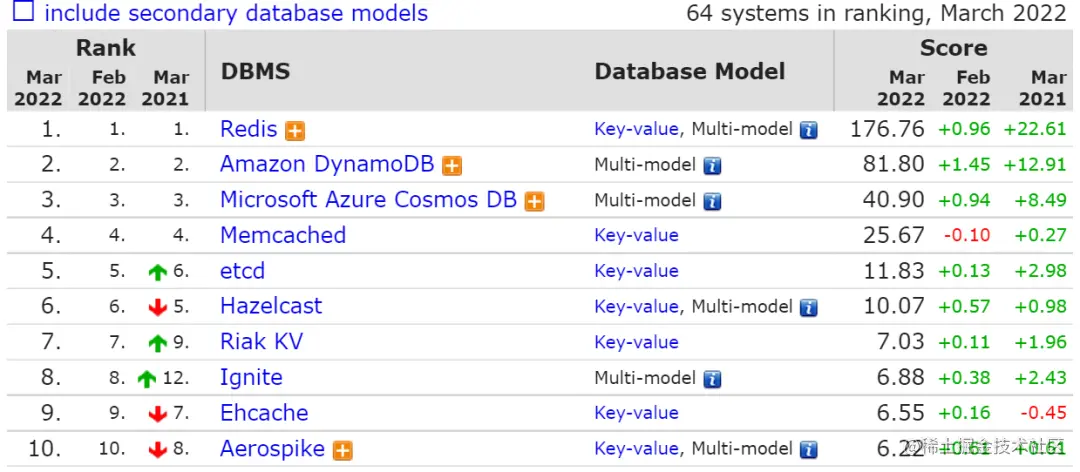
Task: Click the Ignite DBMS name
Action: [251, 378]
